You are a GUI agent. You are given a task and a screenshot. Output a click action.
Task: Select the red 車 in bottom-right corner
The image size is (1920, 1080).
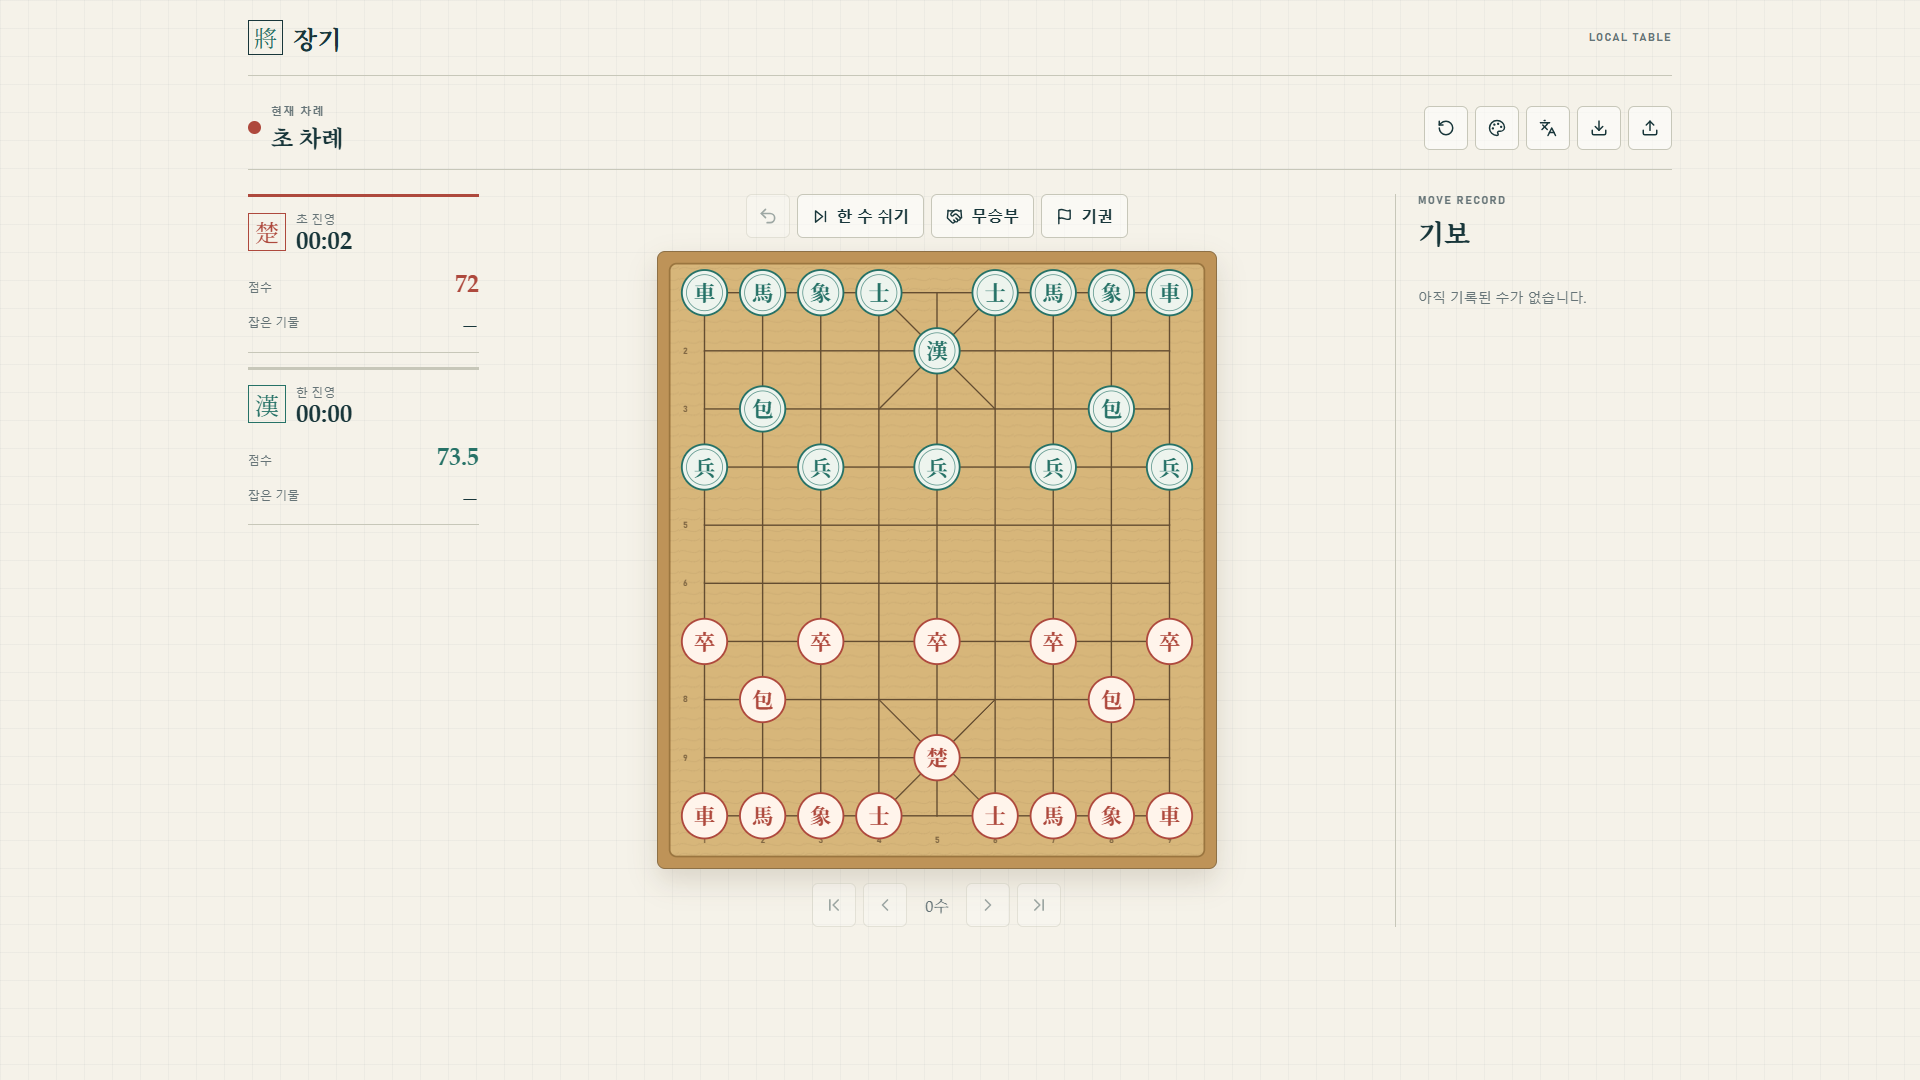click(x=1169, y=816)
